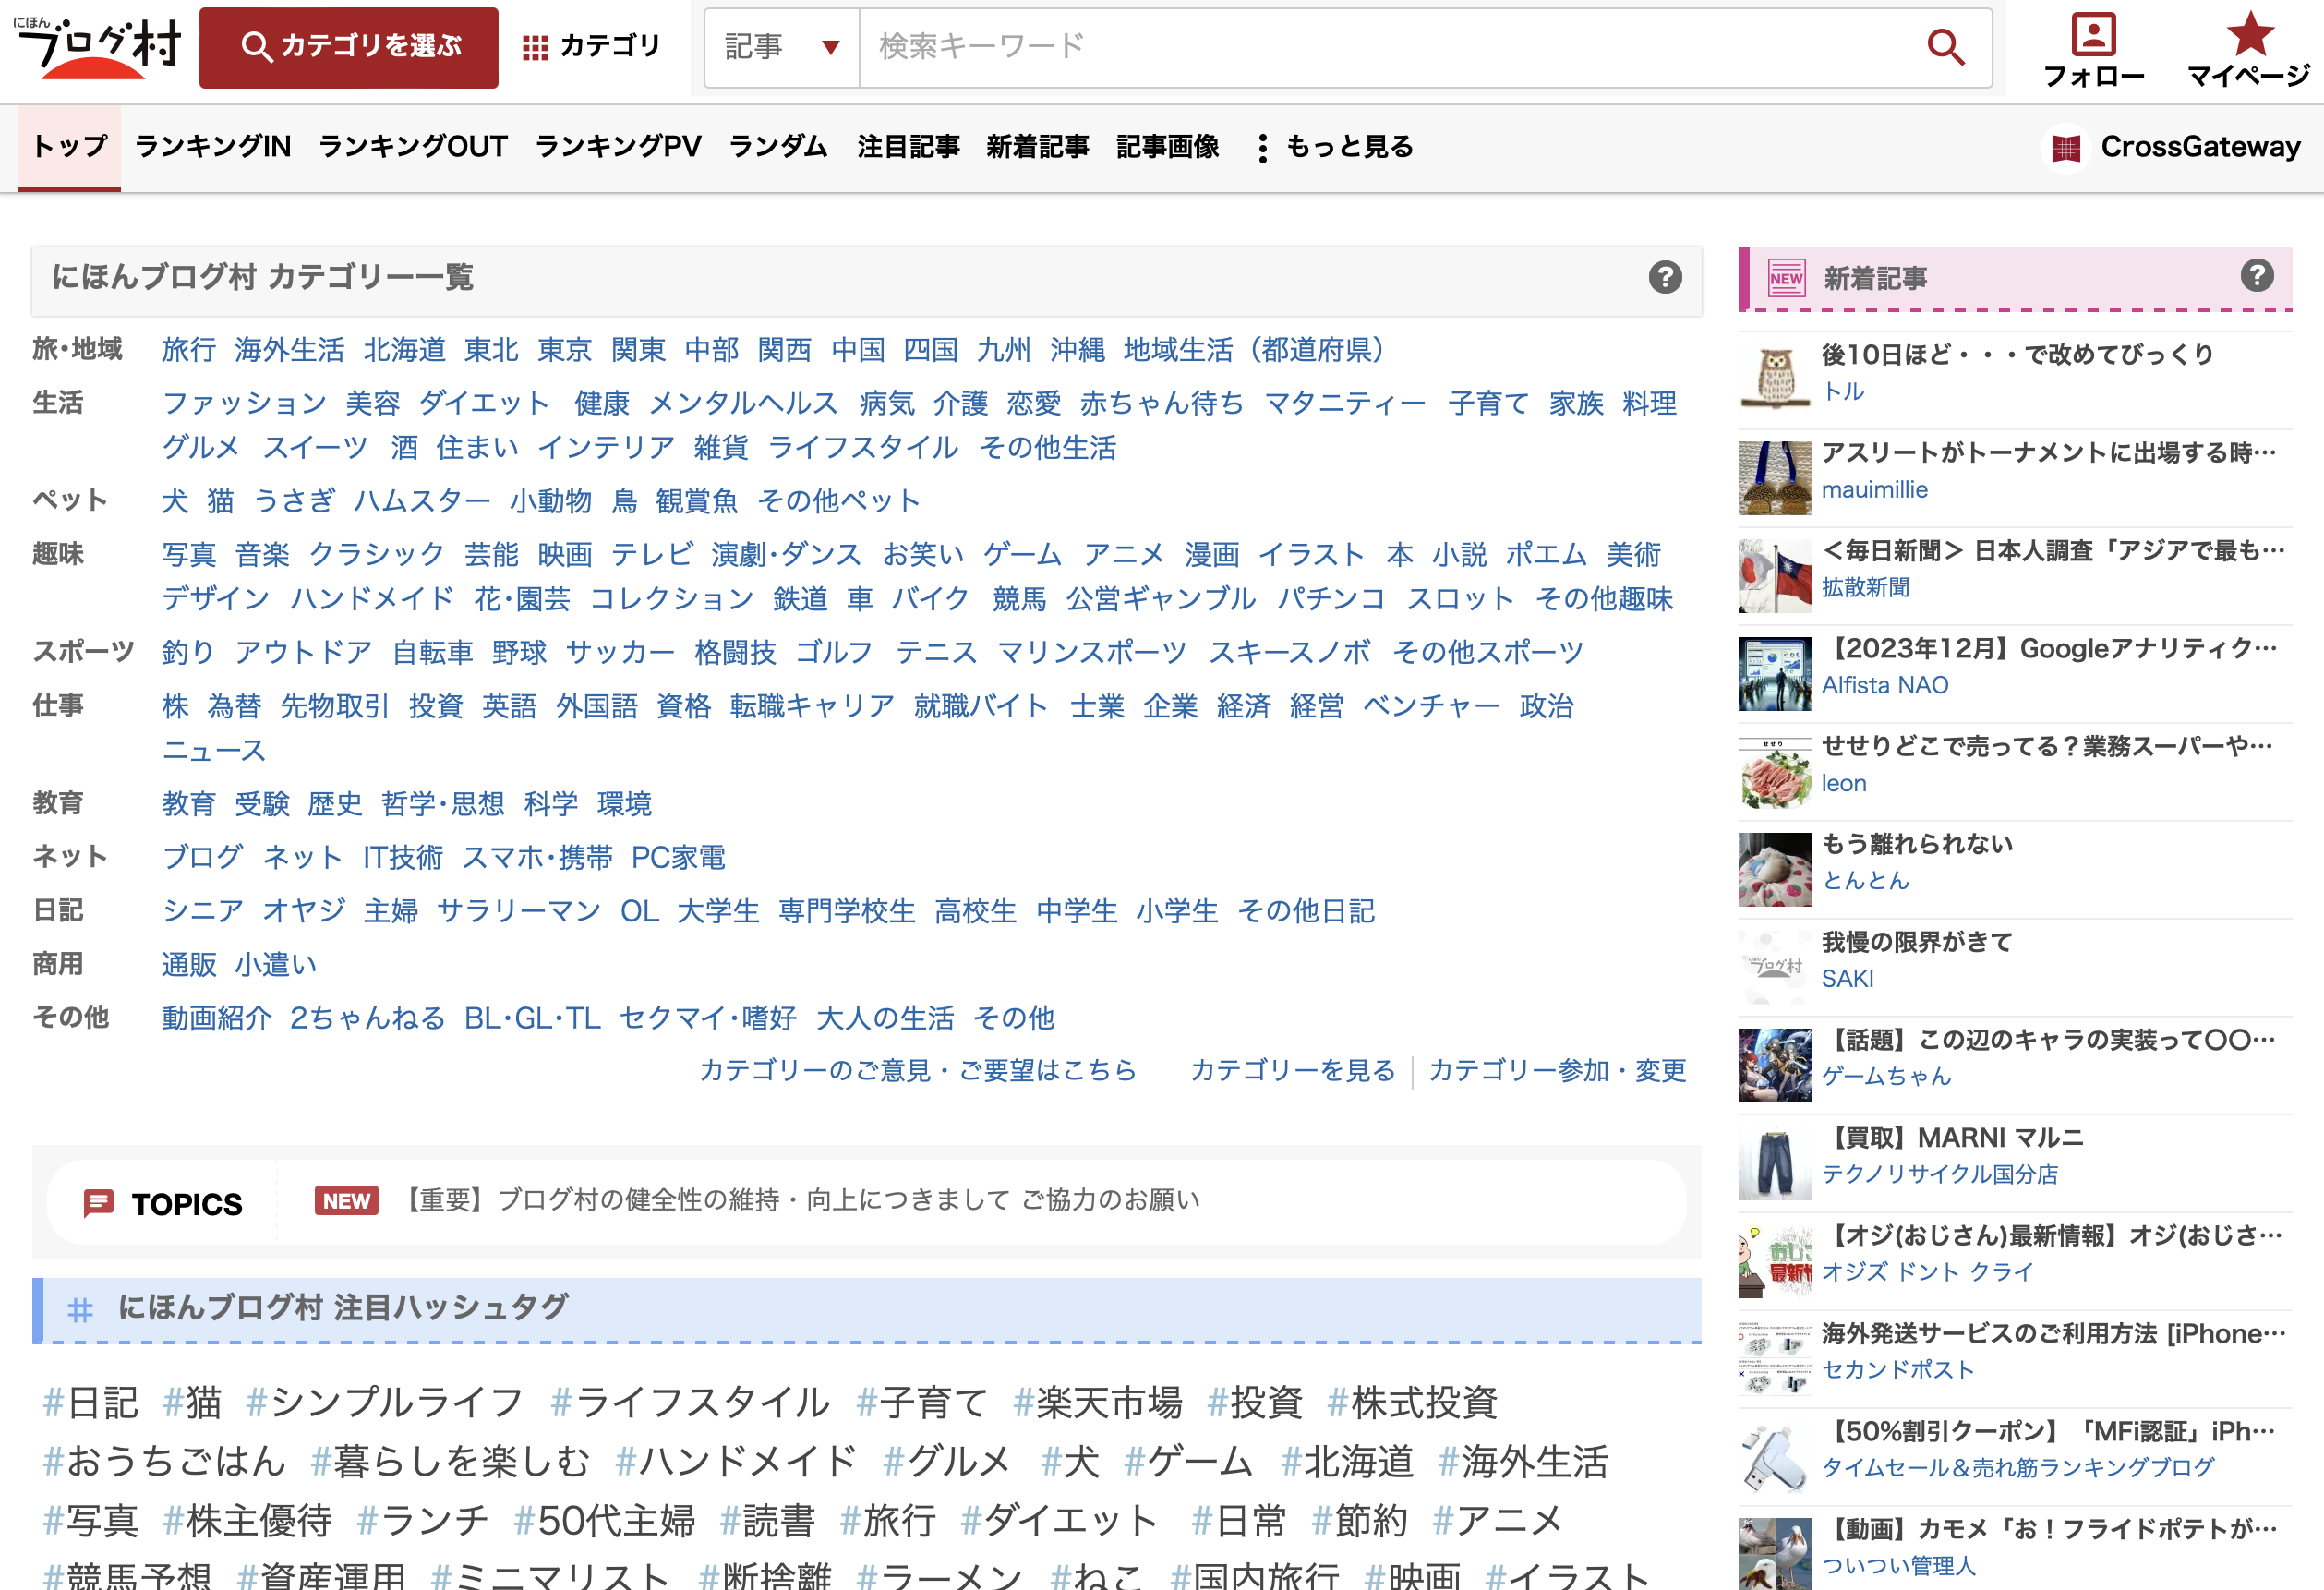
Task: Click カテゴリー参加・変更 link
Action: [1557, 1070]
